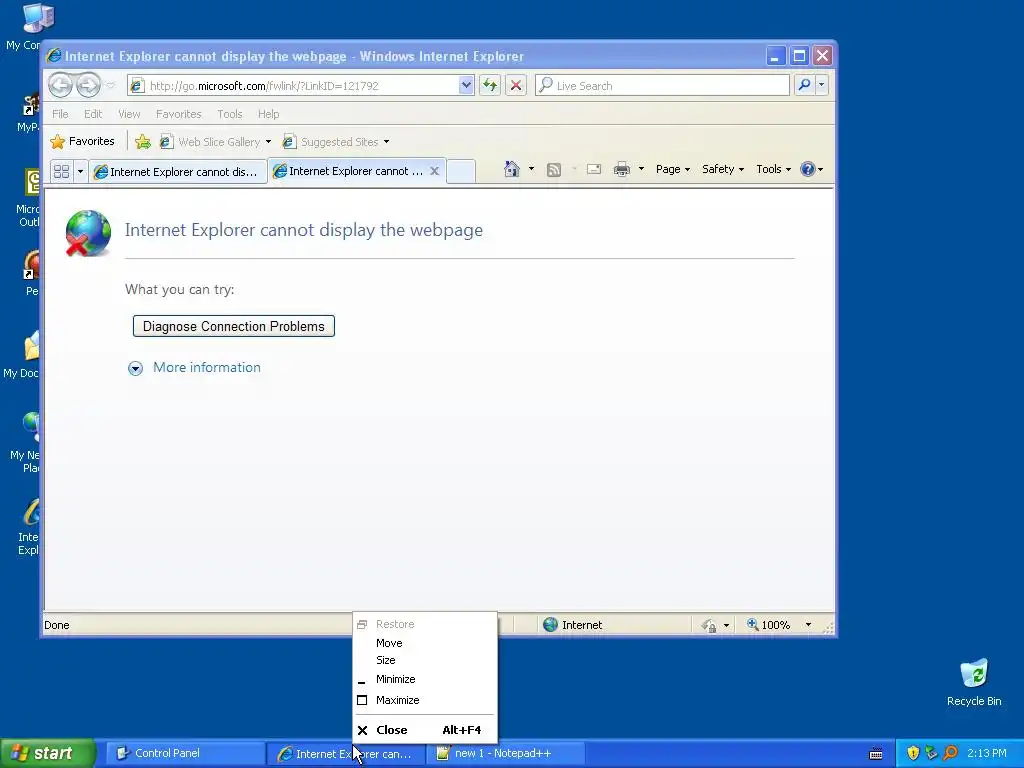Switch to Notepad++ taskbar button
The height and width of the screenshot is (768, 1024).
click(505, 753)
